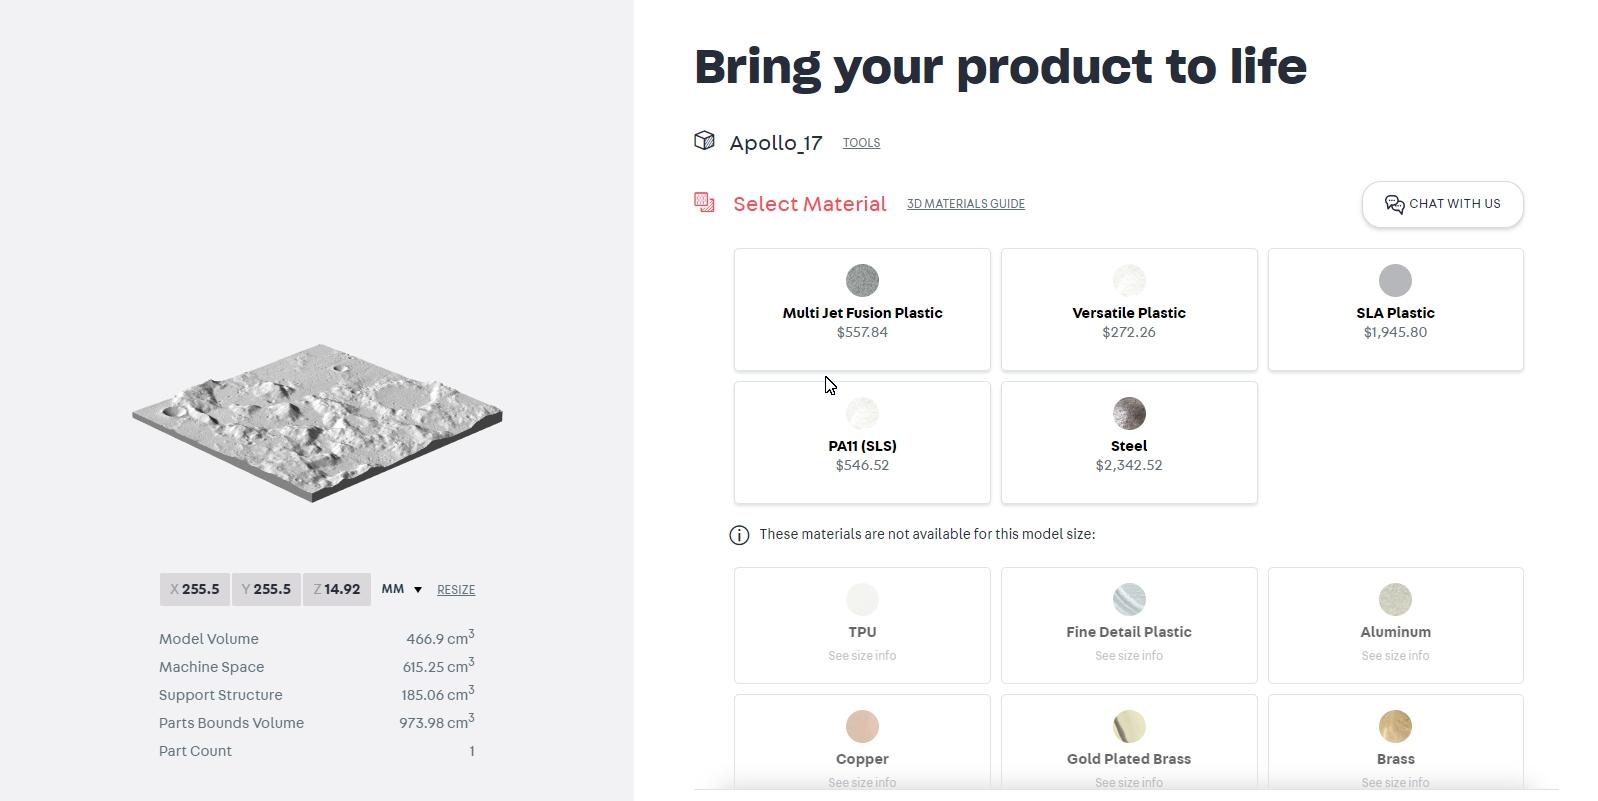Click the RESIZE link
Screen dimensions: 1598x801
click(456, 590)
